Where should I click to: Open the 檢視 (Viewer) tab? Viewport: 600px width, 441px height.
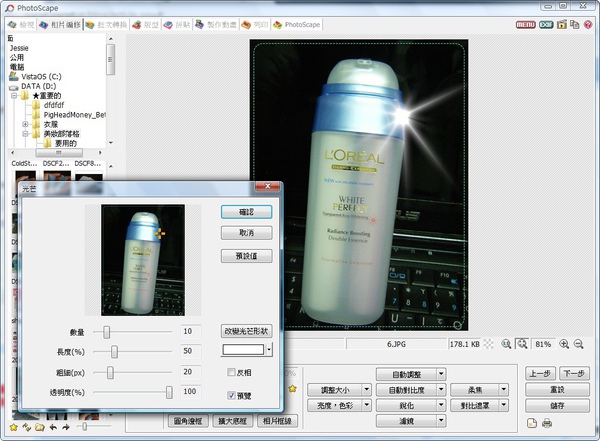(x=21, y=25)
